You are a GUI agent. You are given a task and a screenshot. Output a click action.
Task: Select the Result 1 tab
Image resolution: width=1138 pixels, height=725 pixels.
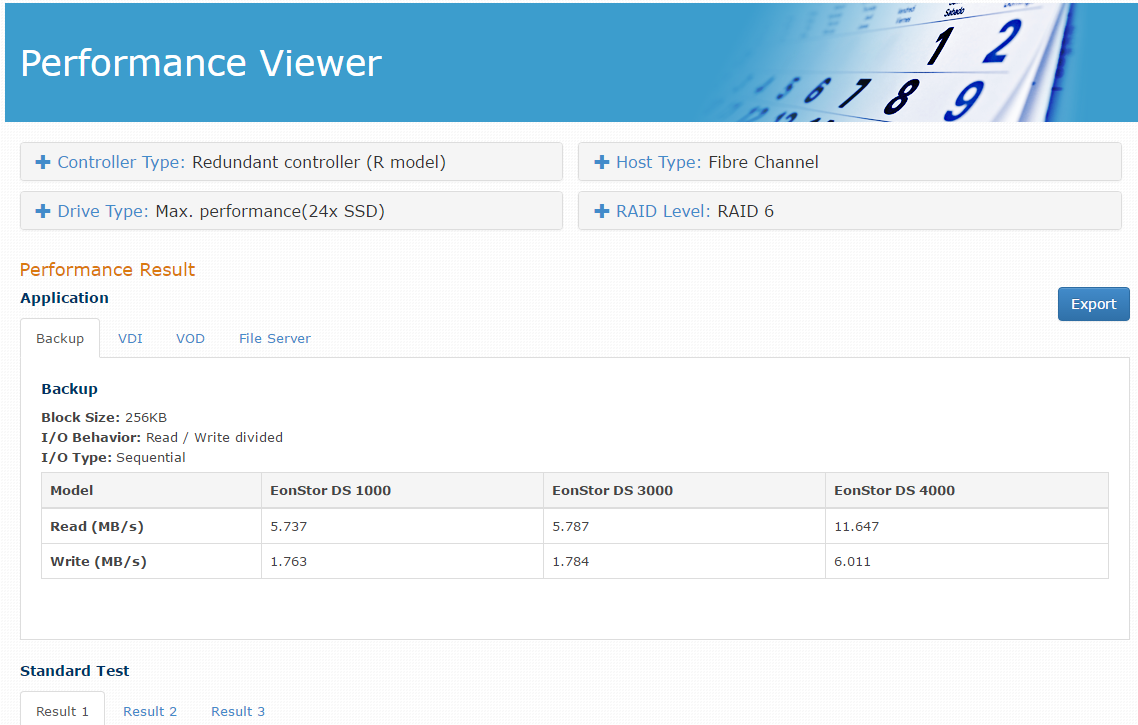[62, 711]
